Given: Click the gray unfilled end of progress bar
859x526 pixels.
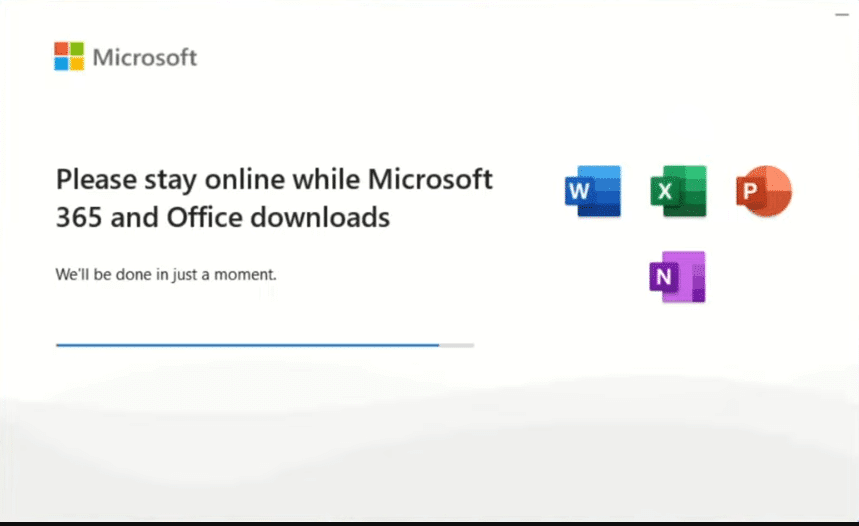Looking at the screenshot, I should pyautogui.click(x=457, y=345).
